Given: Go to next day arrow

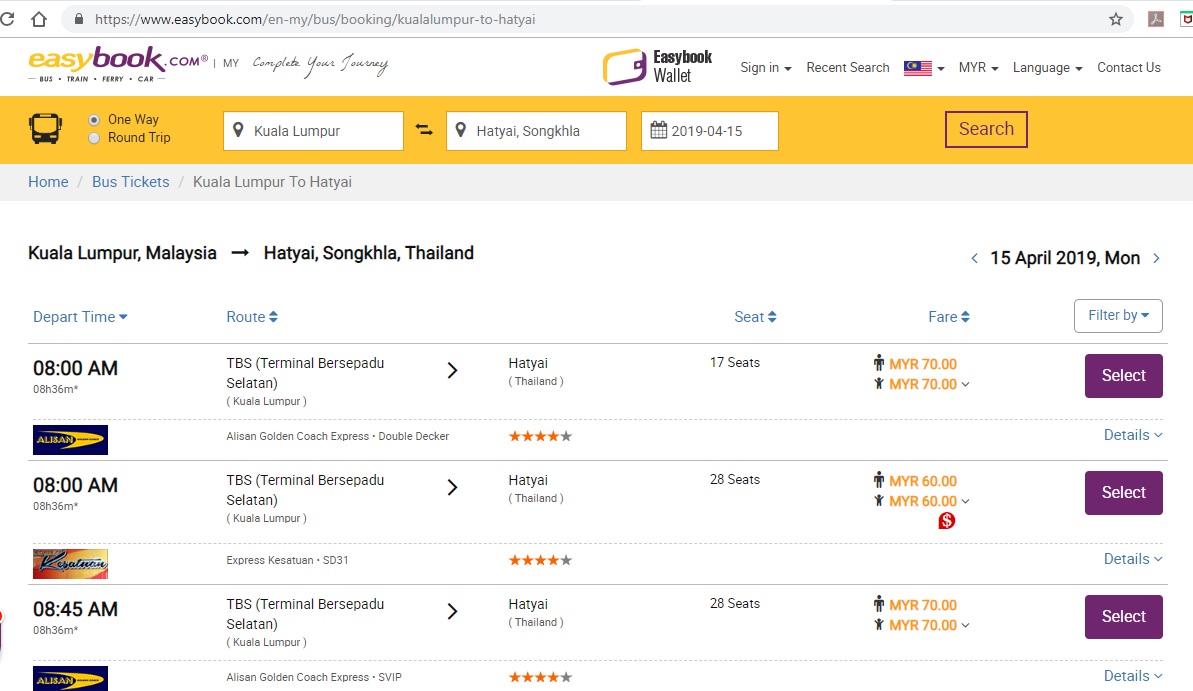Looking at the screenshot, I should (1156, 258).
